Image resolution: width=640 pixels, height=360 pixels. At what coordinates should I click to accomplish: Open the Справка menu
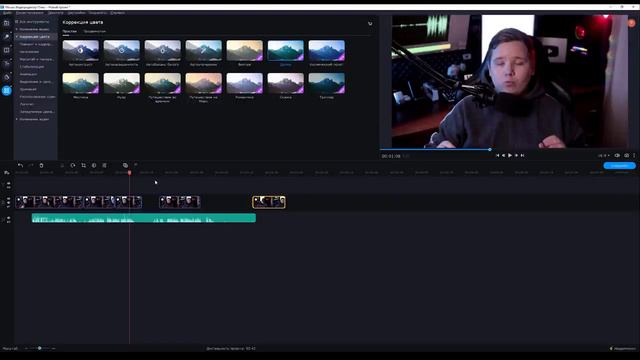(x=118, y=13)
